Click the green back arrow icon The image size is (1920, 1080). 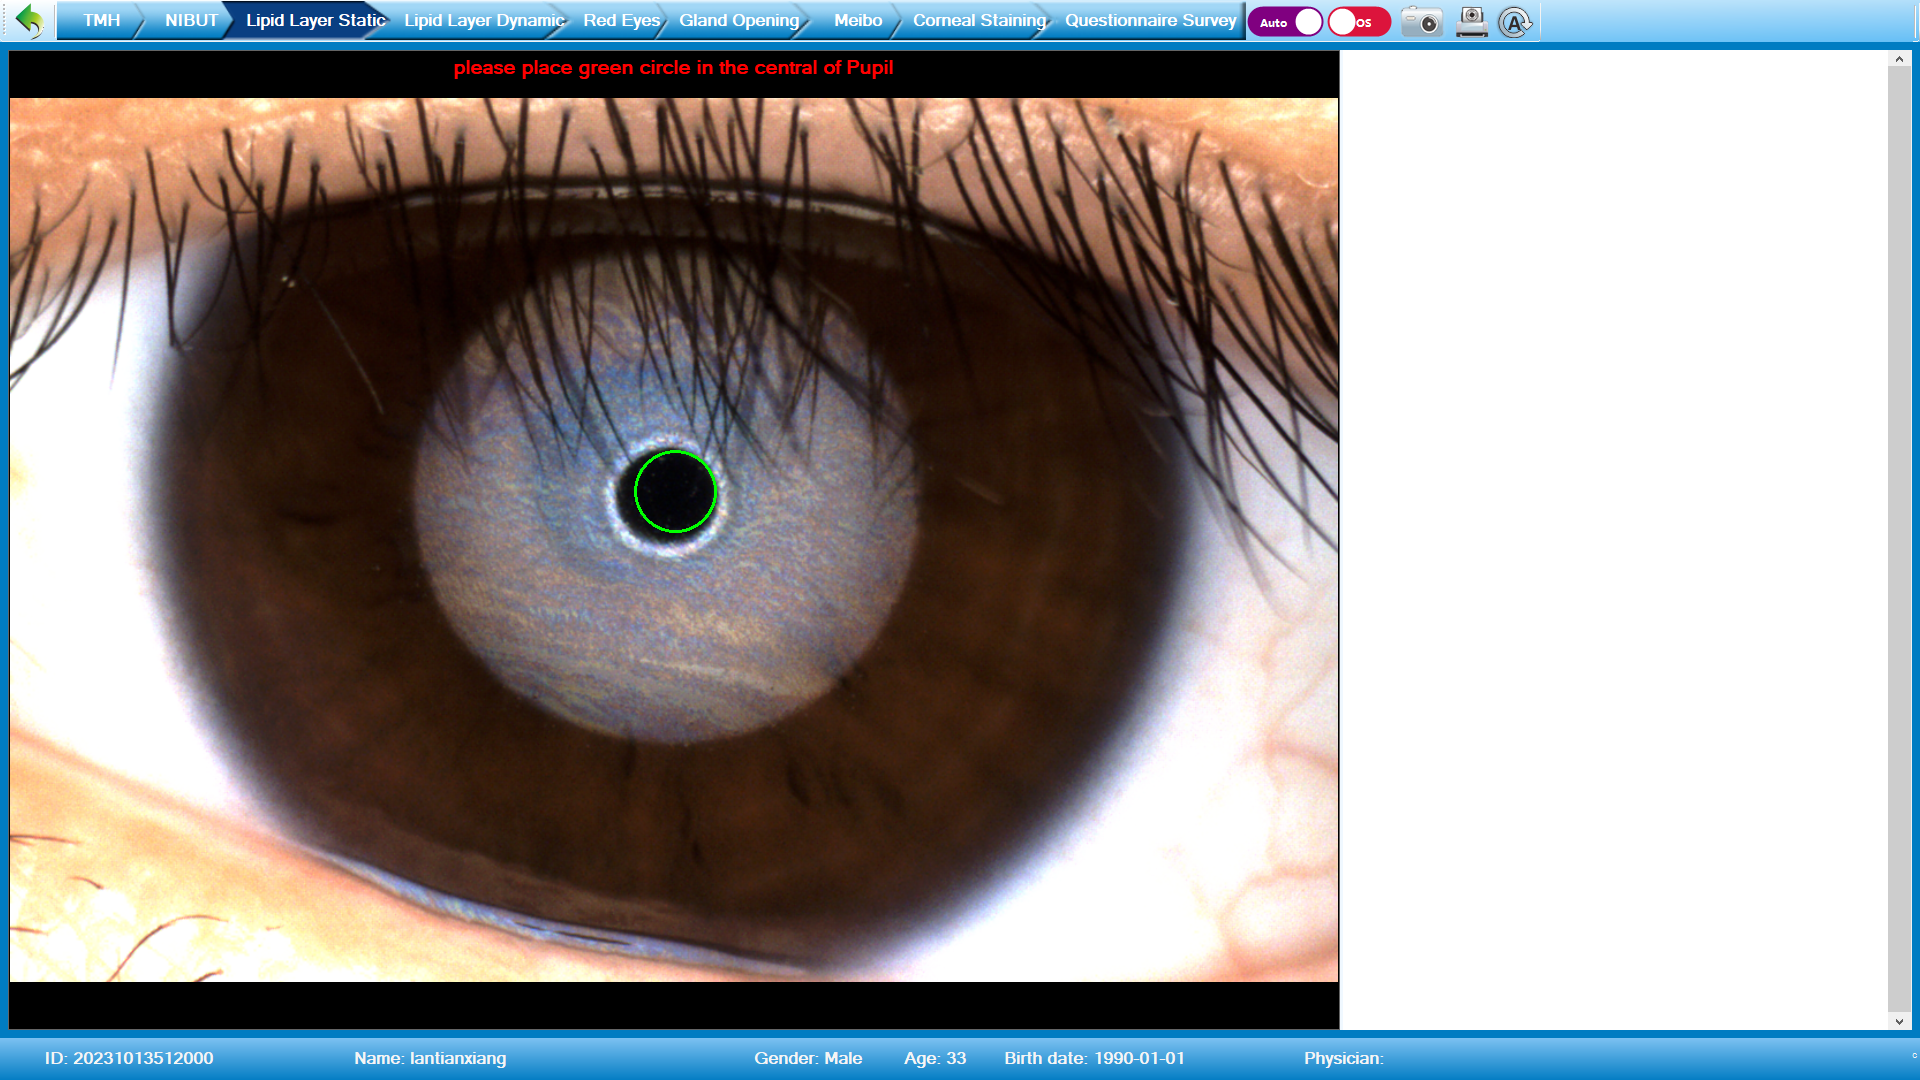30,21
